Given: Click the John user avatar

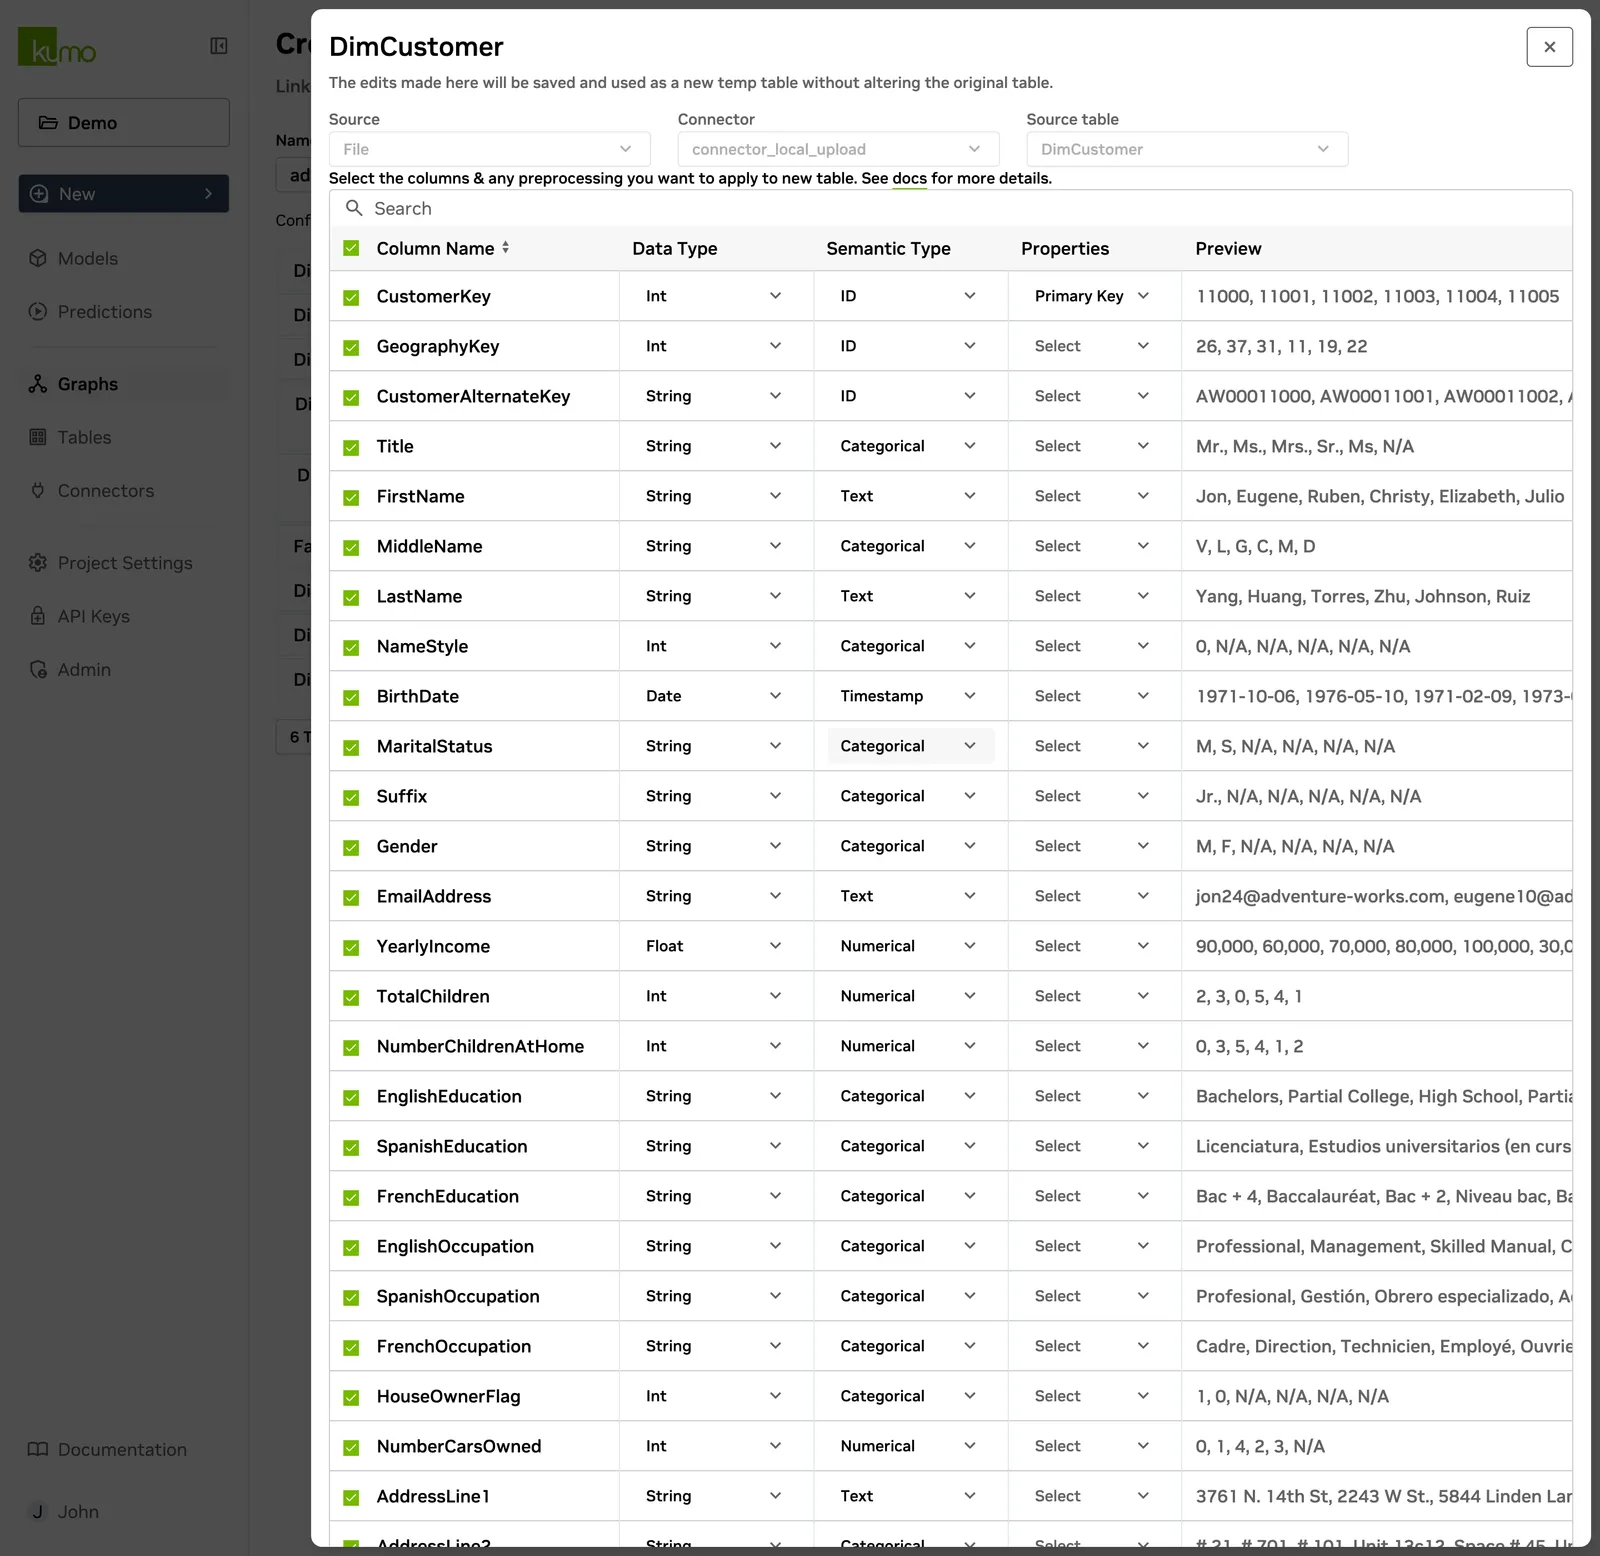Looking at the screenshot, I should pyautogui.click(x=38, y=1511).
